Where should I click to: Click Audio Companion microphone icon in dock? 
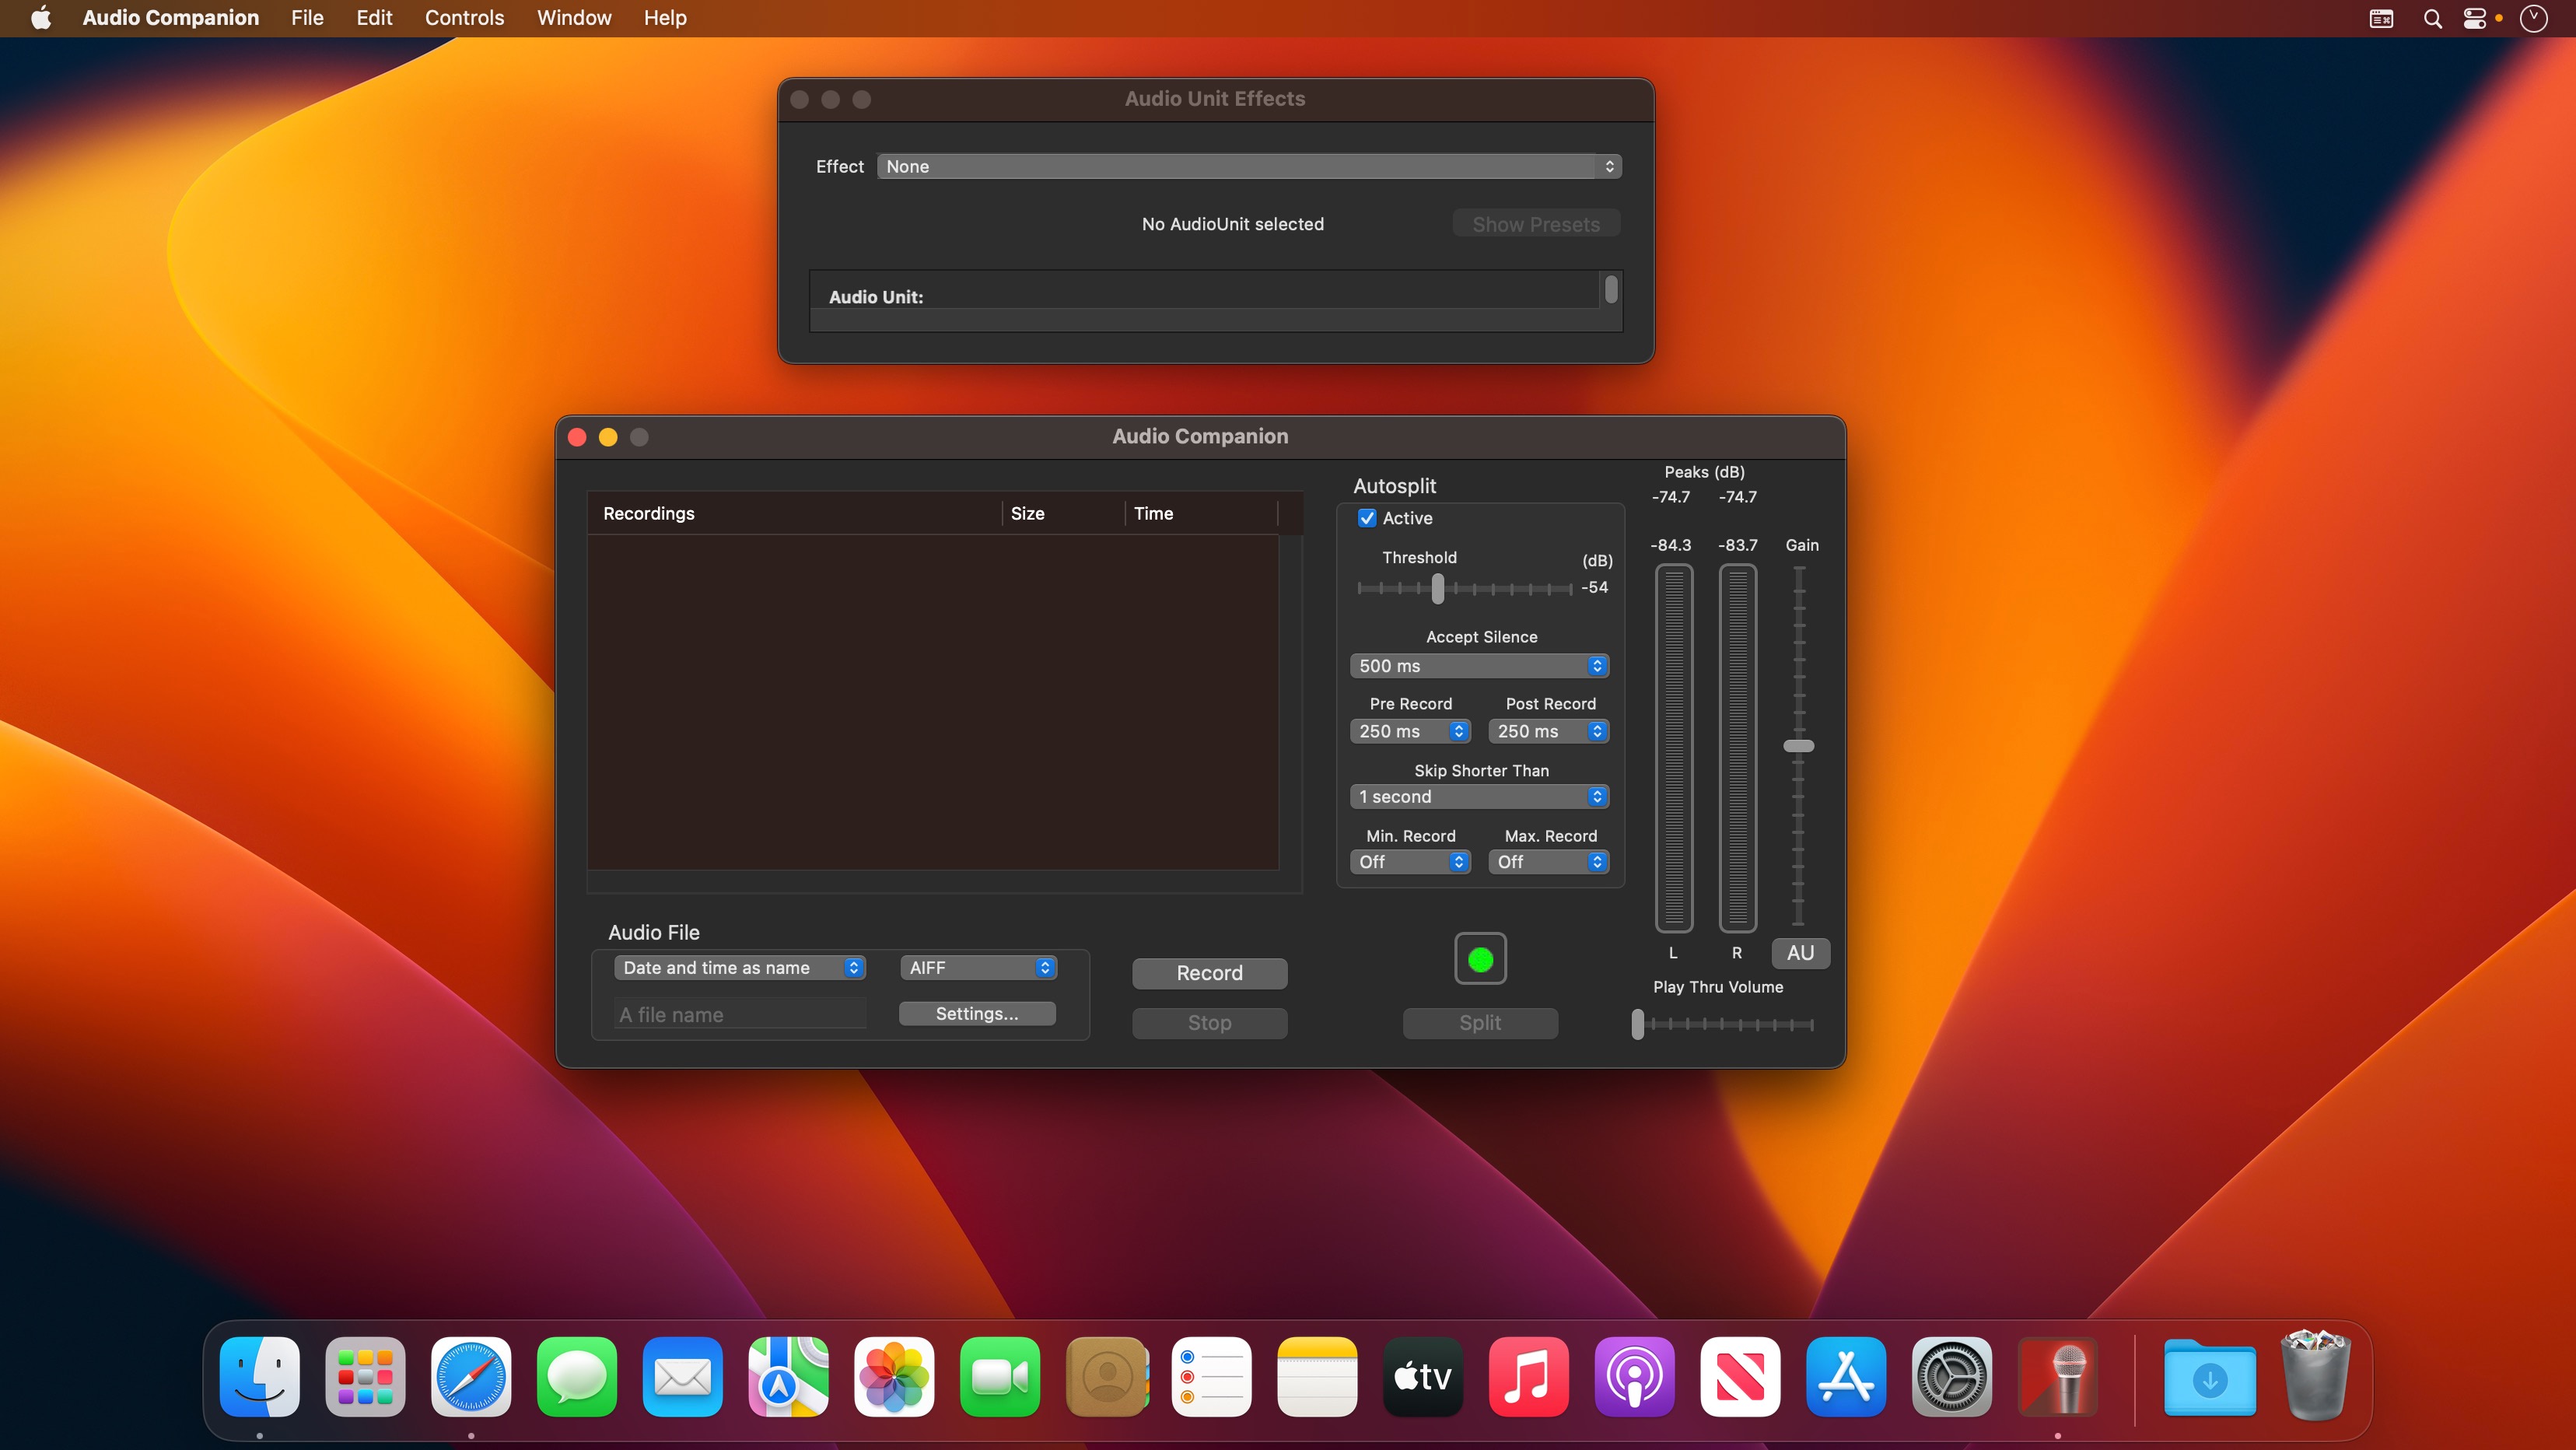coord(2058,1377)
